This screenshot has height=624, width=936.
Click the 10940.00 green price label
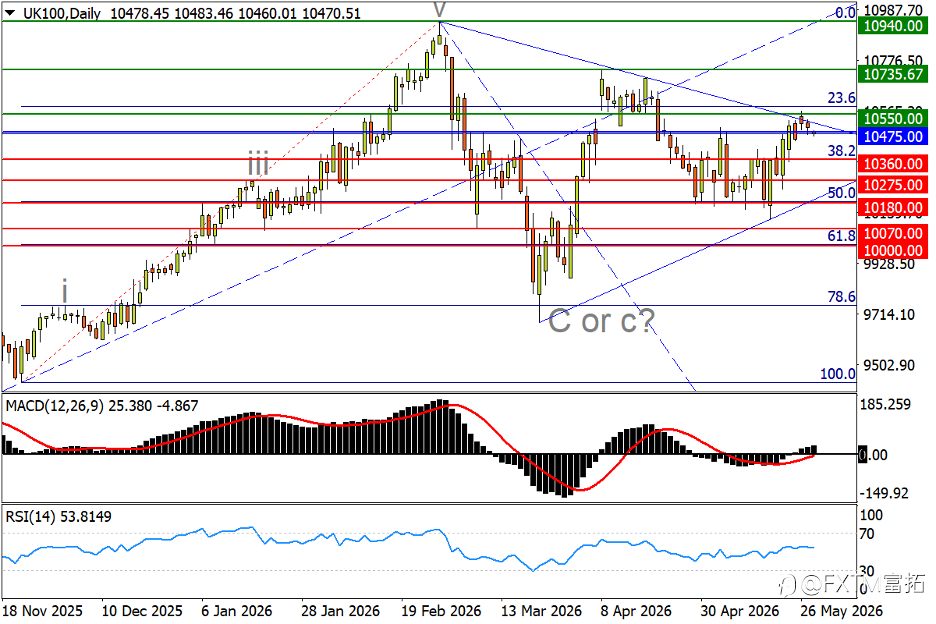tap(893, 26)
